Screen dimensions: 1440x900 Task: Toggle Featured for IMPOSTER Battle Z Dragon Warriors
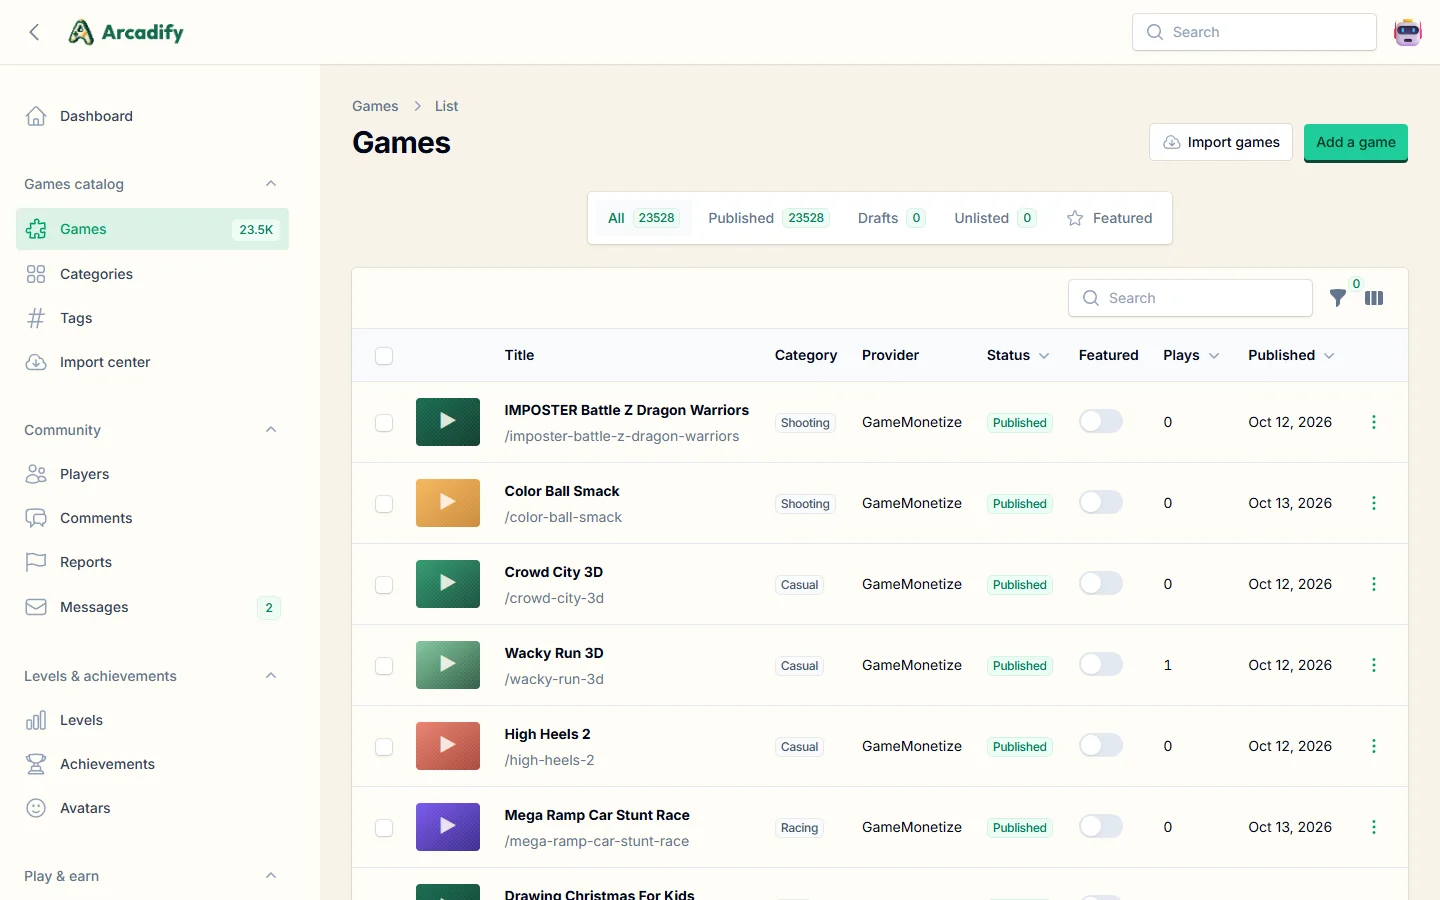coord(1101,422)
